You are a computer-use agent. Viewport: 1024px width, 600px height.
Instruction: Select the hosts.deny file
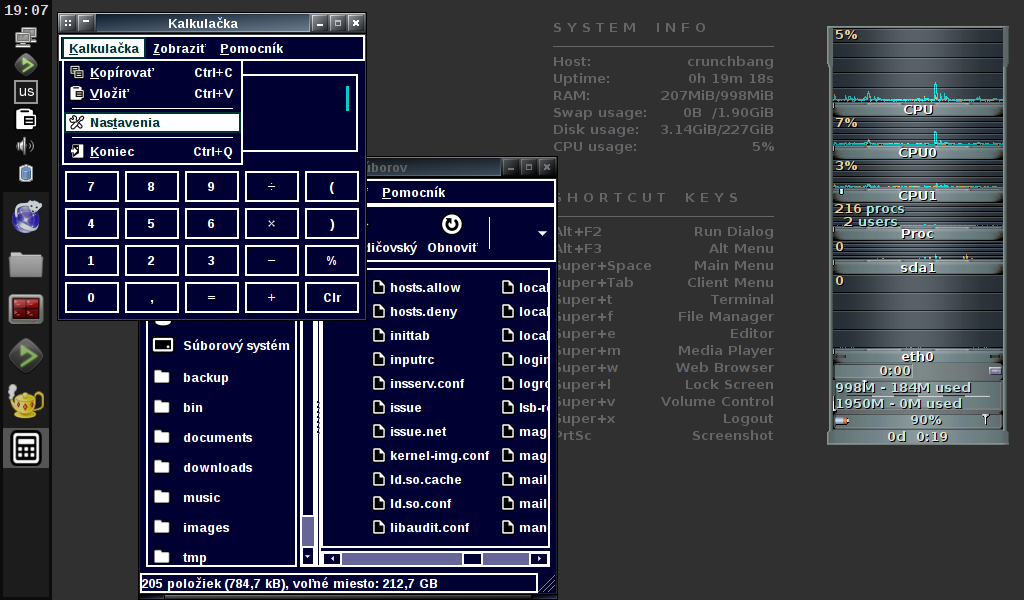pos(415,311)
